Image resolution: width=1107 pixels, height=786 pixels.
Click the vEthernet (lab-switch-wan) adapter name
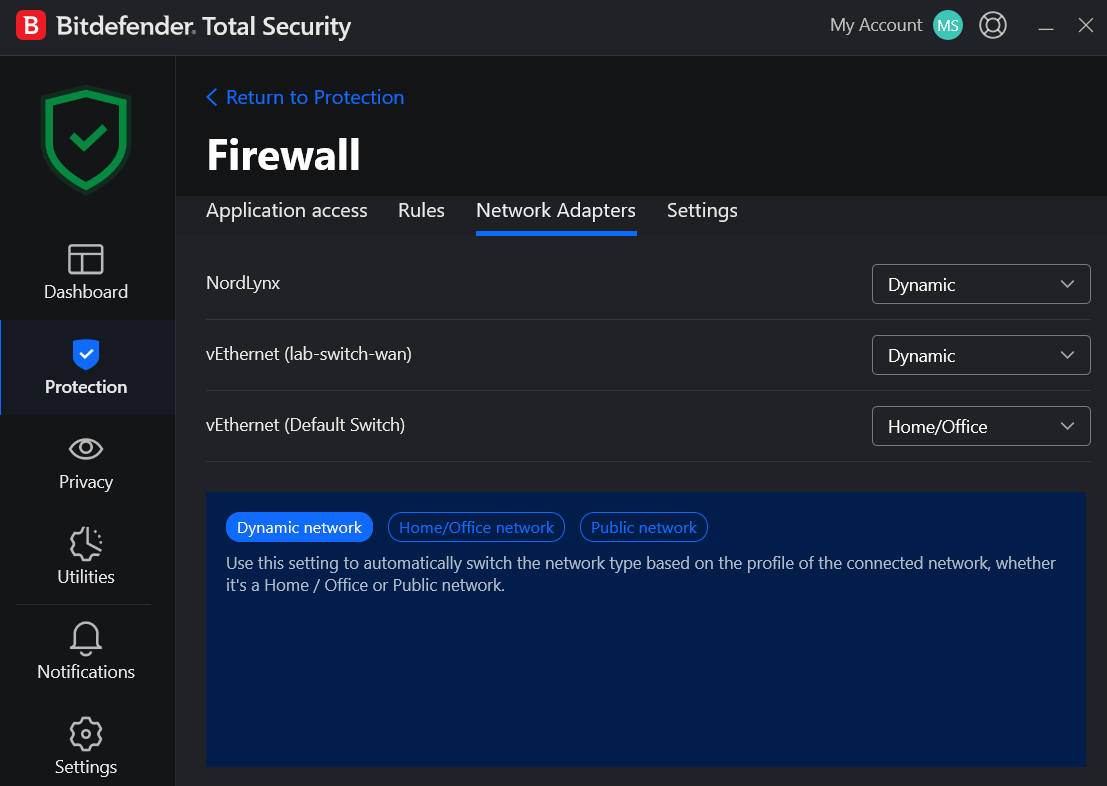[309, 354]
